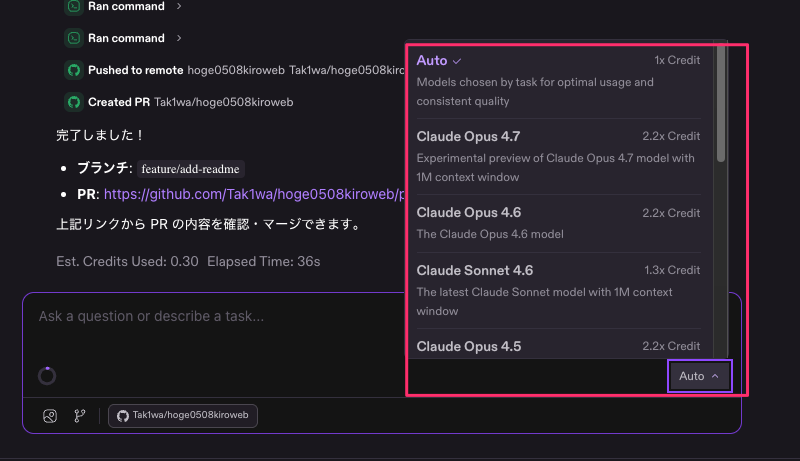Image resolution: width=800 pixels, height=461 pixels.
Task: Select the Auto model option
Action: pyautogui.click(x=558, y=80)
